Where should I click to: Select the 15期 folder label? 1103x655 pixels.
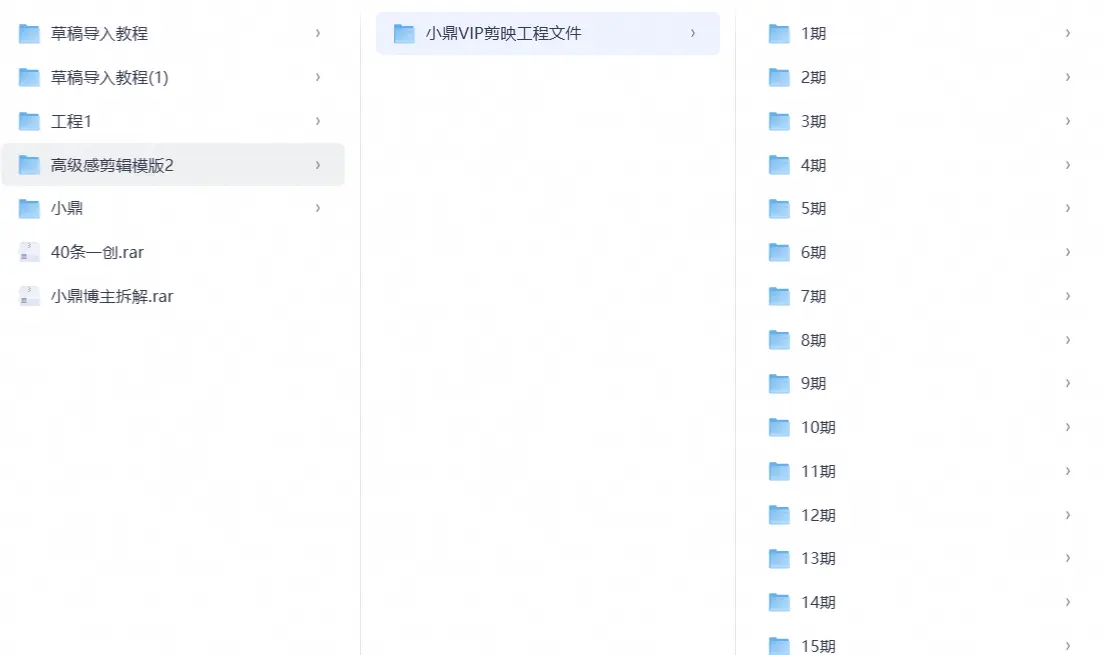pos(818,646)
